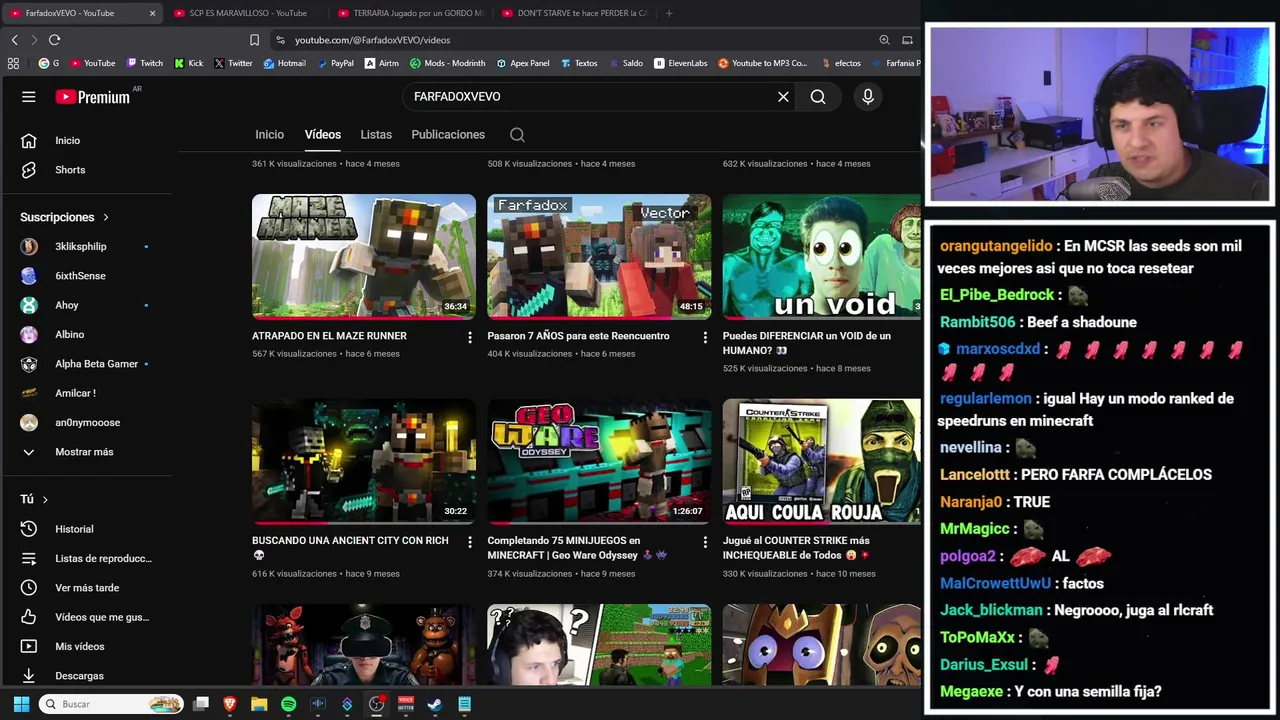Open new tab with plus button

(669, 13)
